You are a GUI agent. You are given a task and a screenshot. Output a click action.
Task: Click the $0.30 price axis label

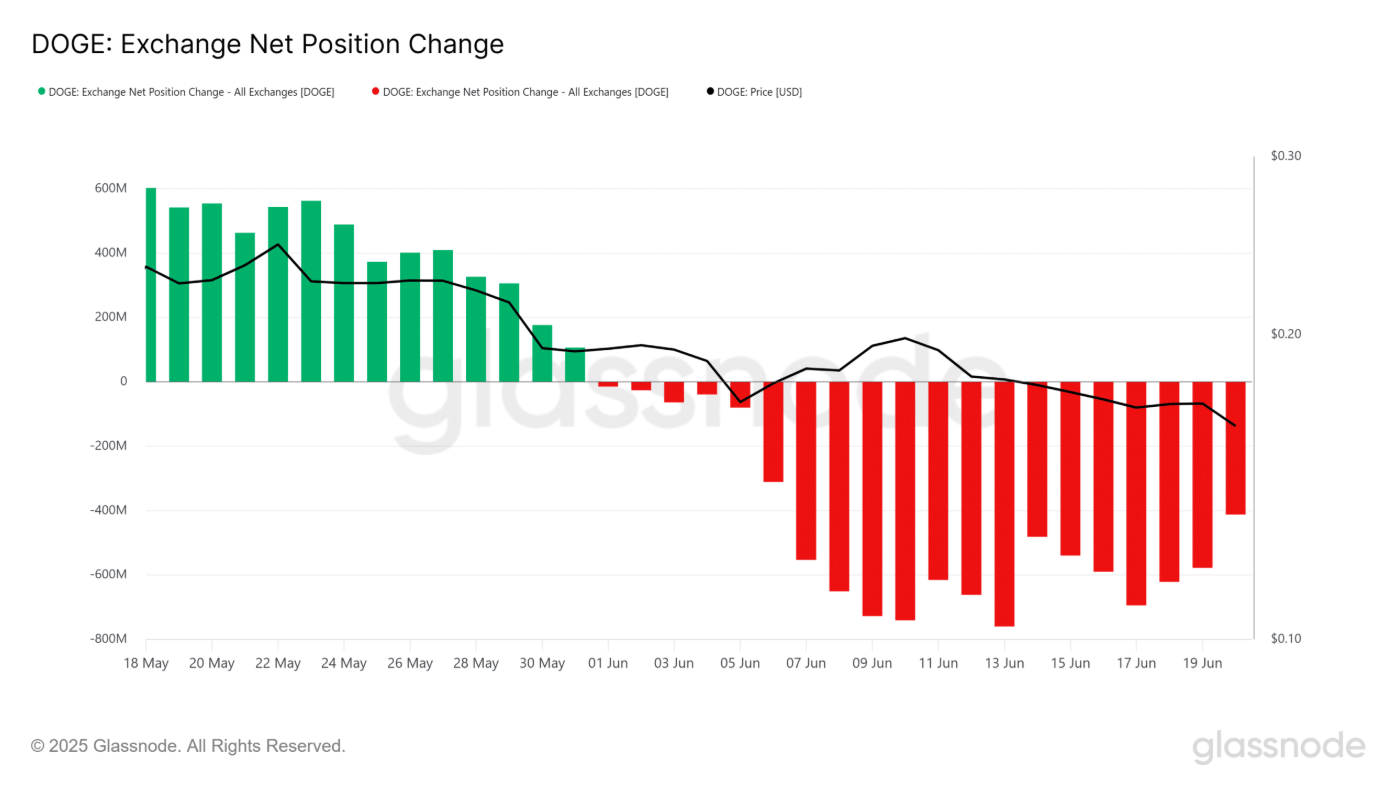1286,156
